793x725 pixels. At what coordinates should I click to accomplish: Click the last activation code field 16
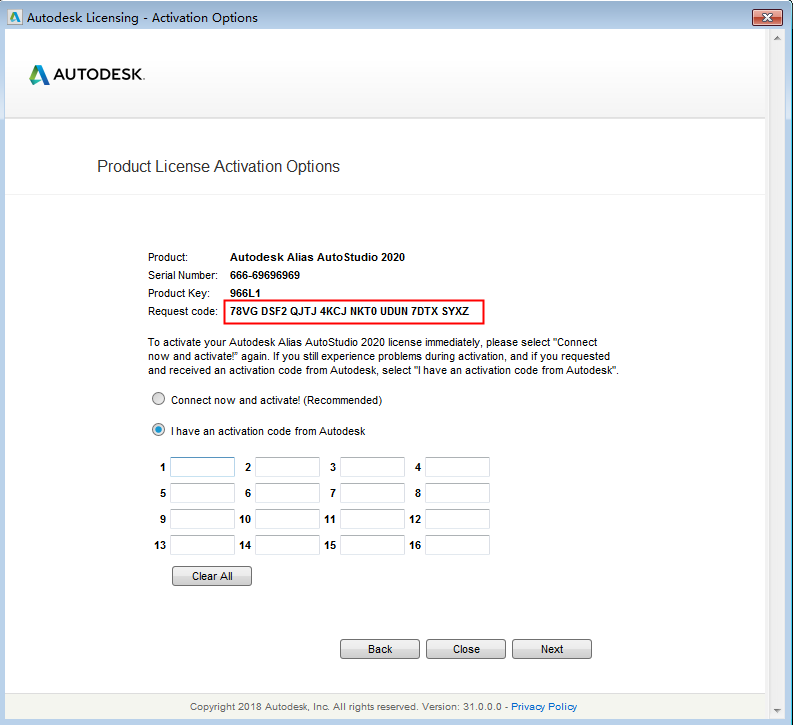coord(457,545)
